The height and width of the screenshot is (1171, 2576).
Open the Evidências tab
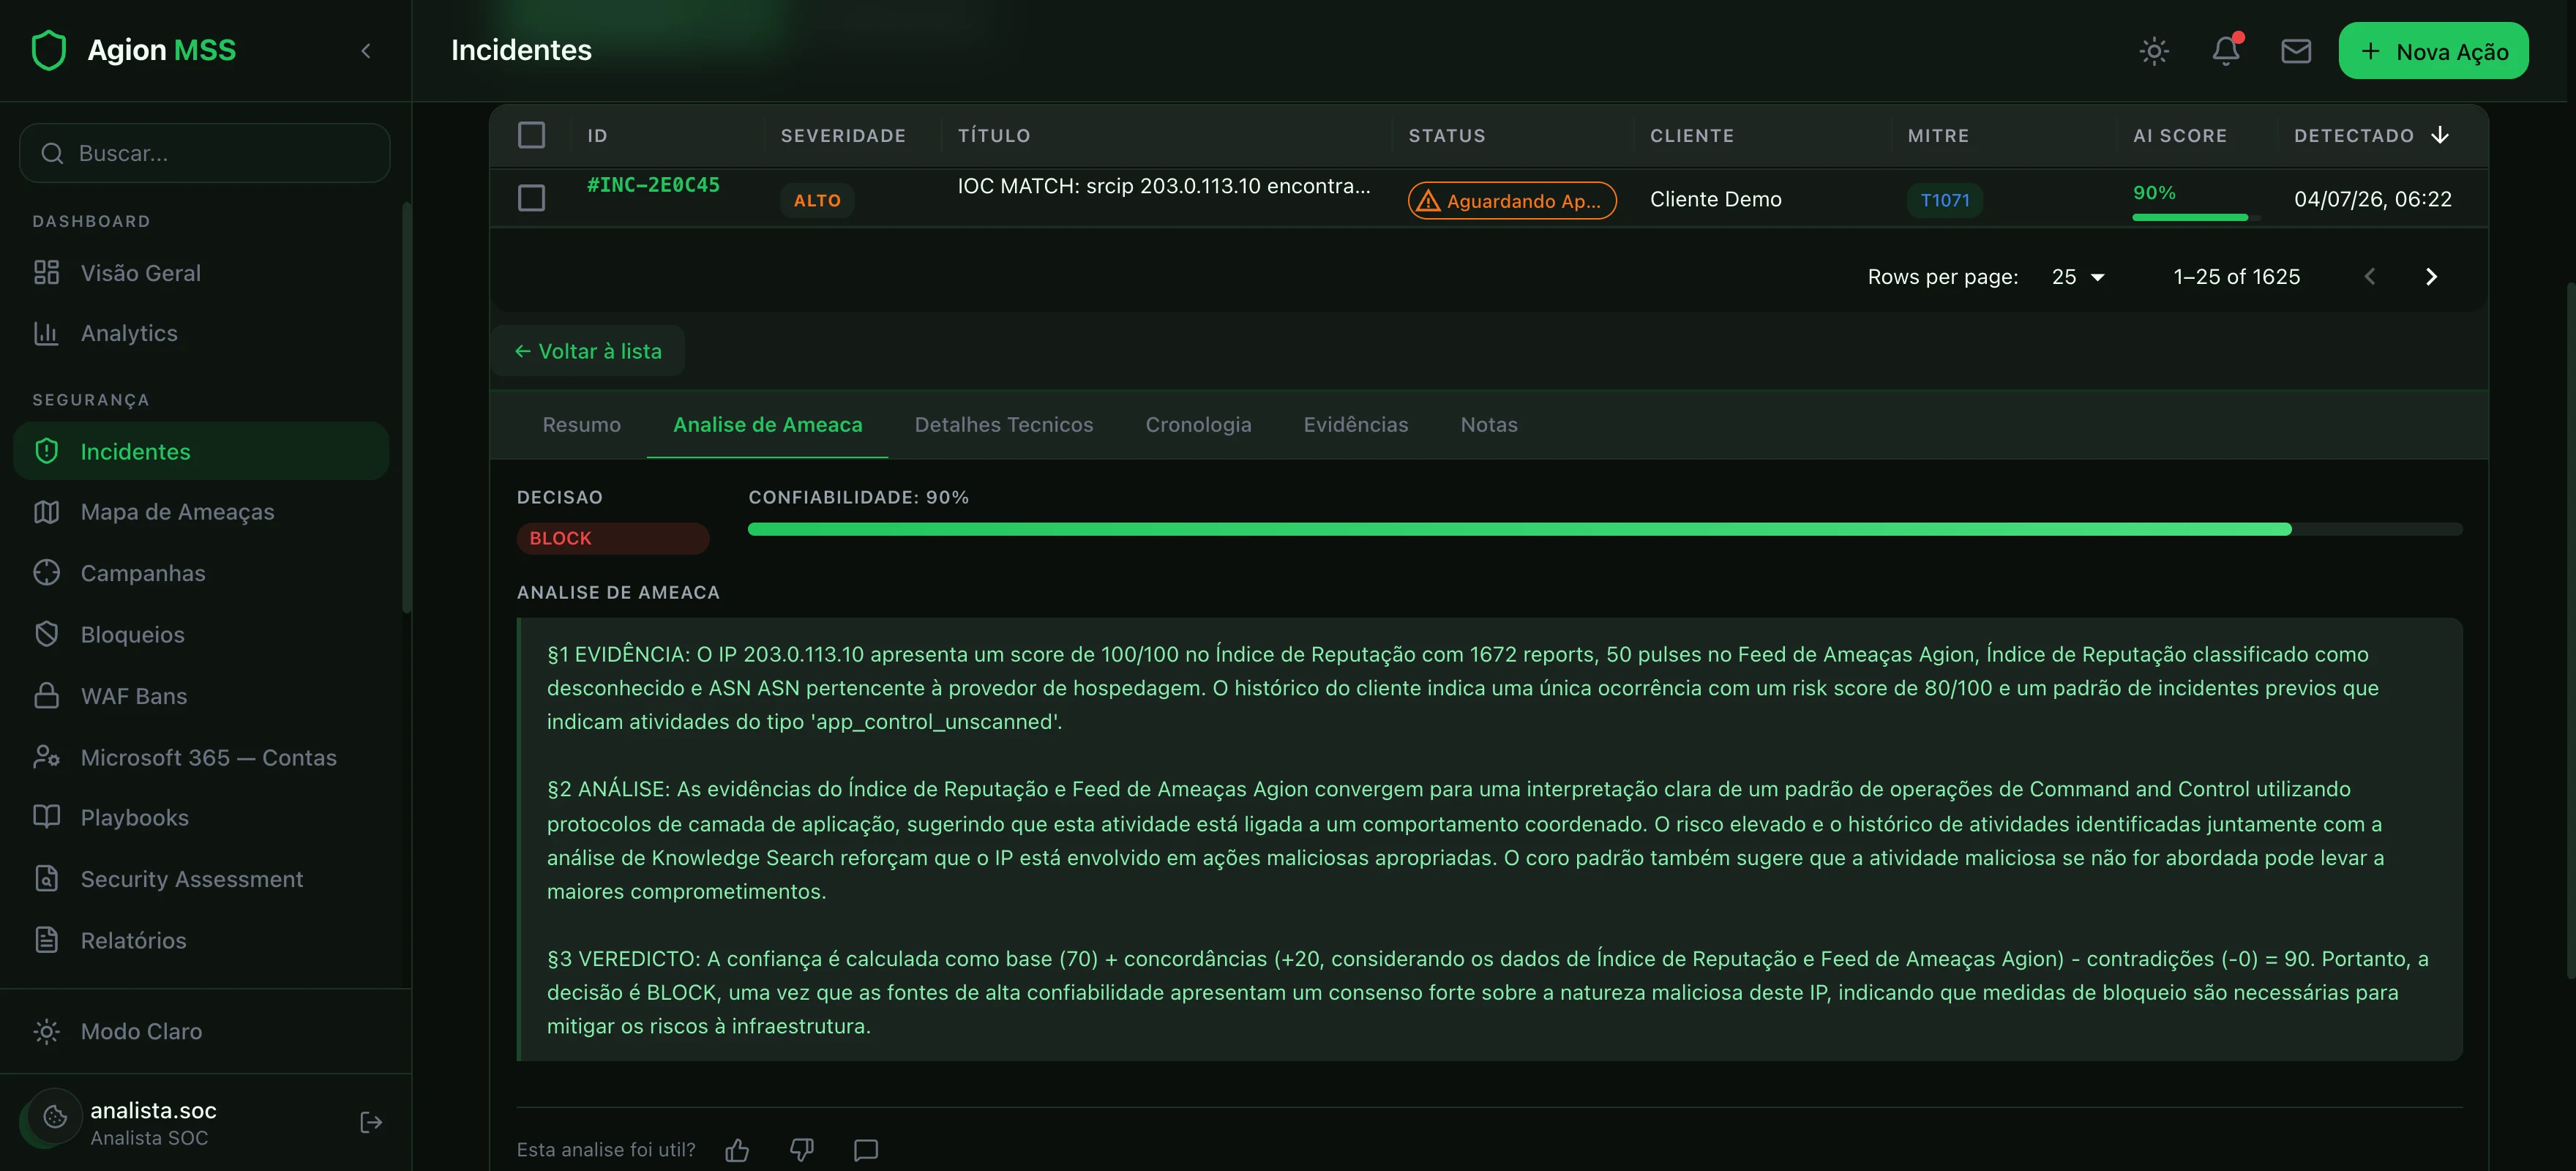tap(1356, 425)
